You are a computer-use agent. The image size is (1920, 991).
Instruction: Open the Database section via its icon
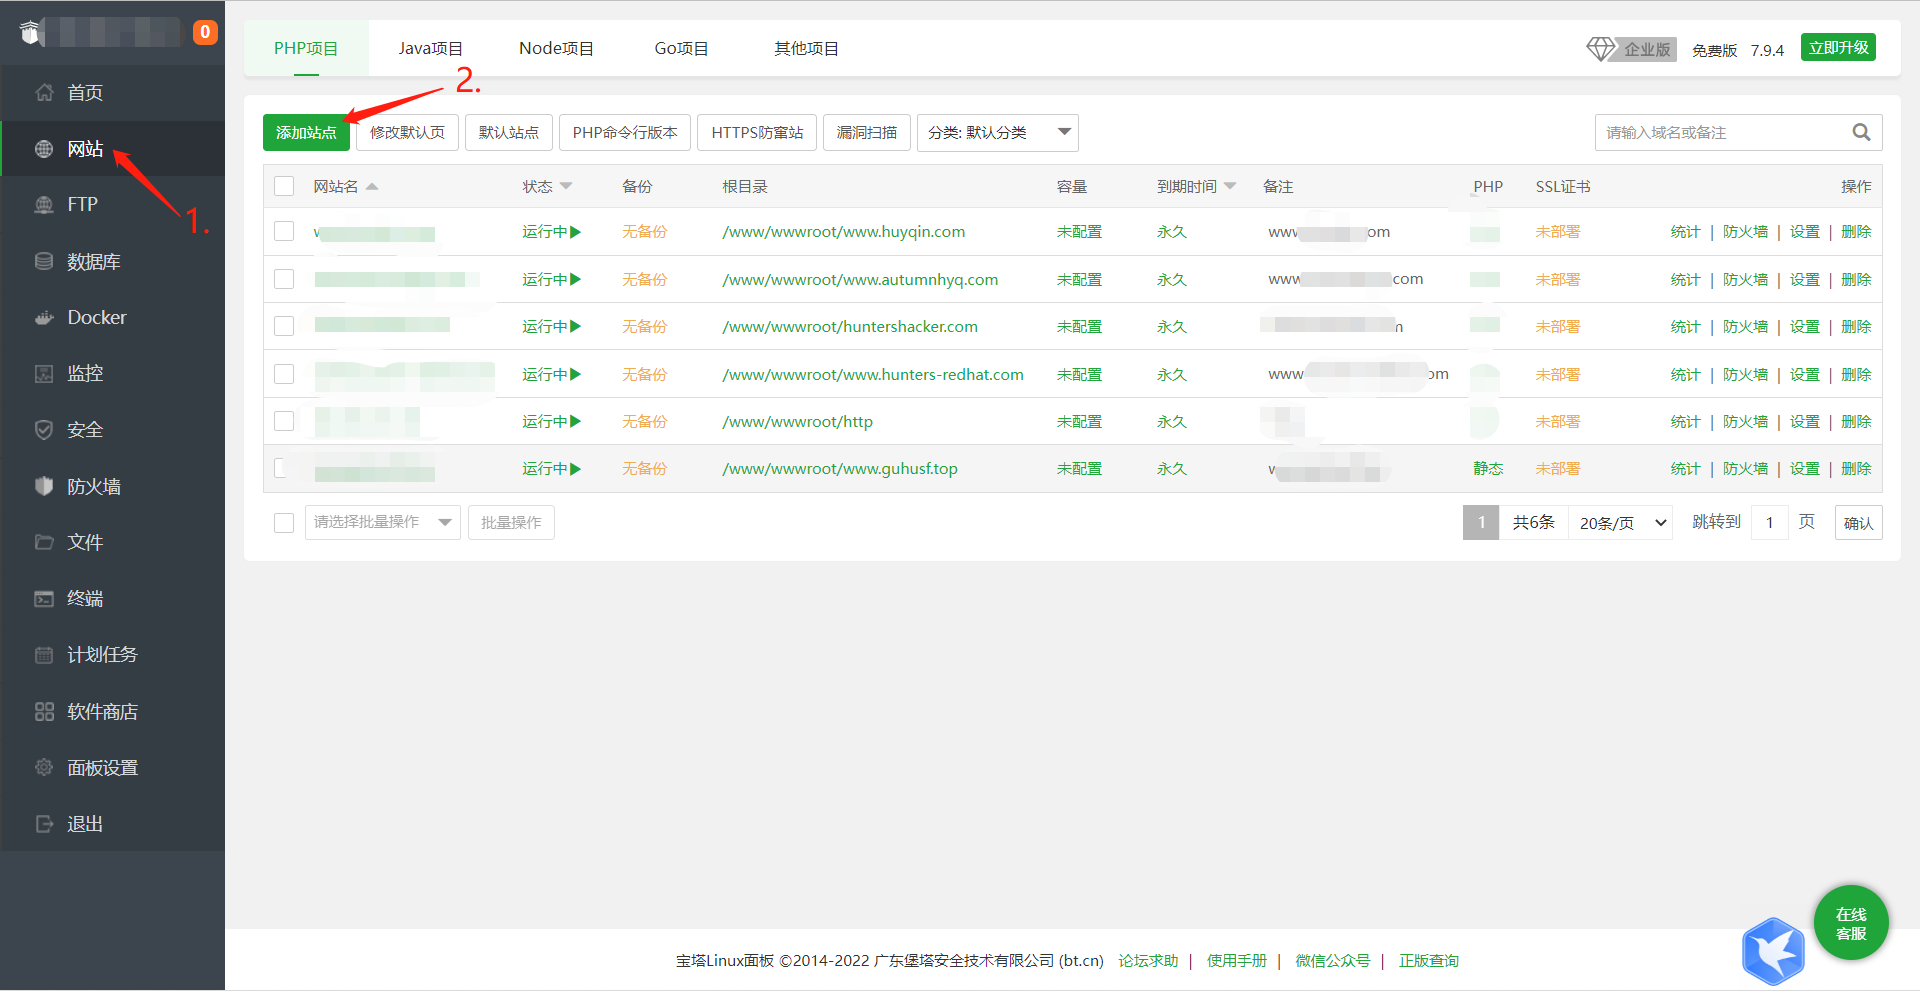[44, 262]
